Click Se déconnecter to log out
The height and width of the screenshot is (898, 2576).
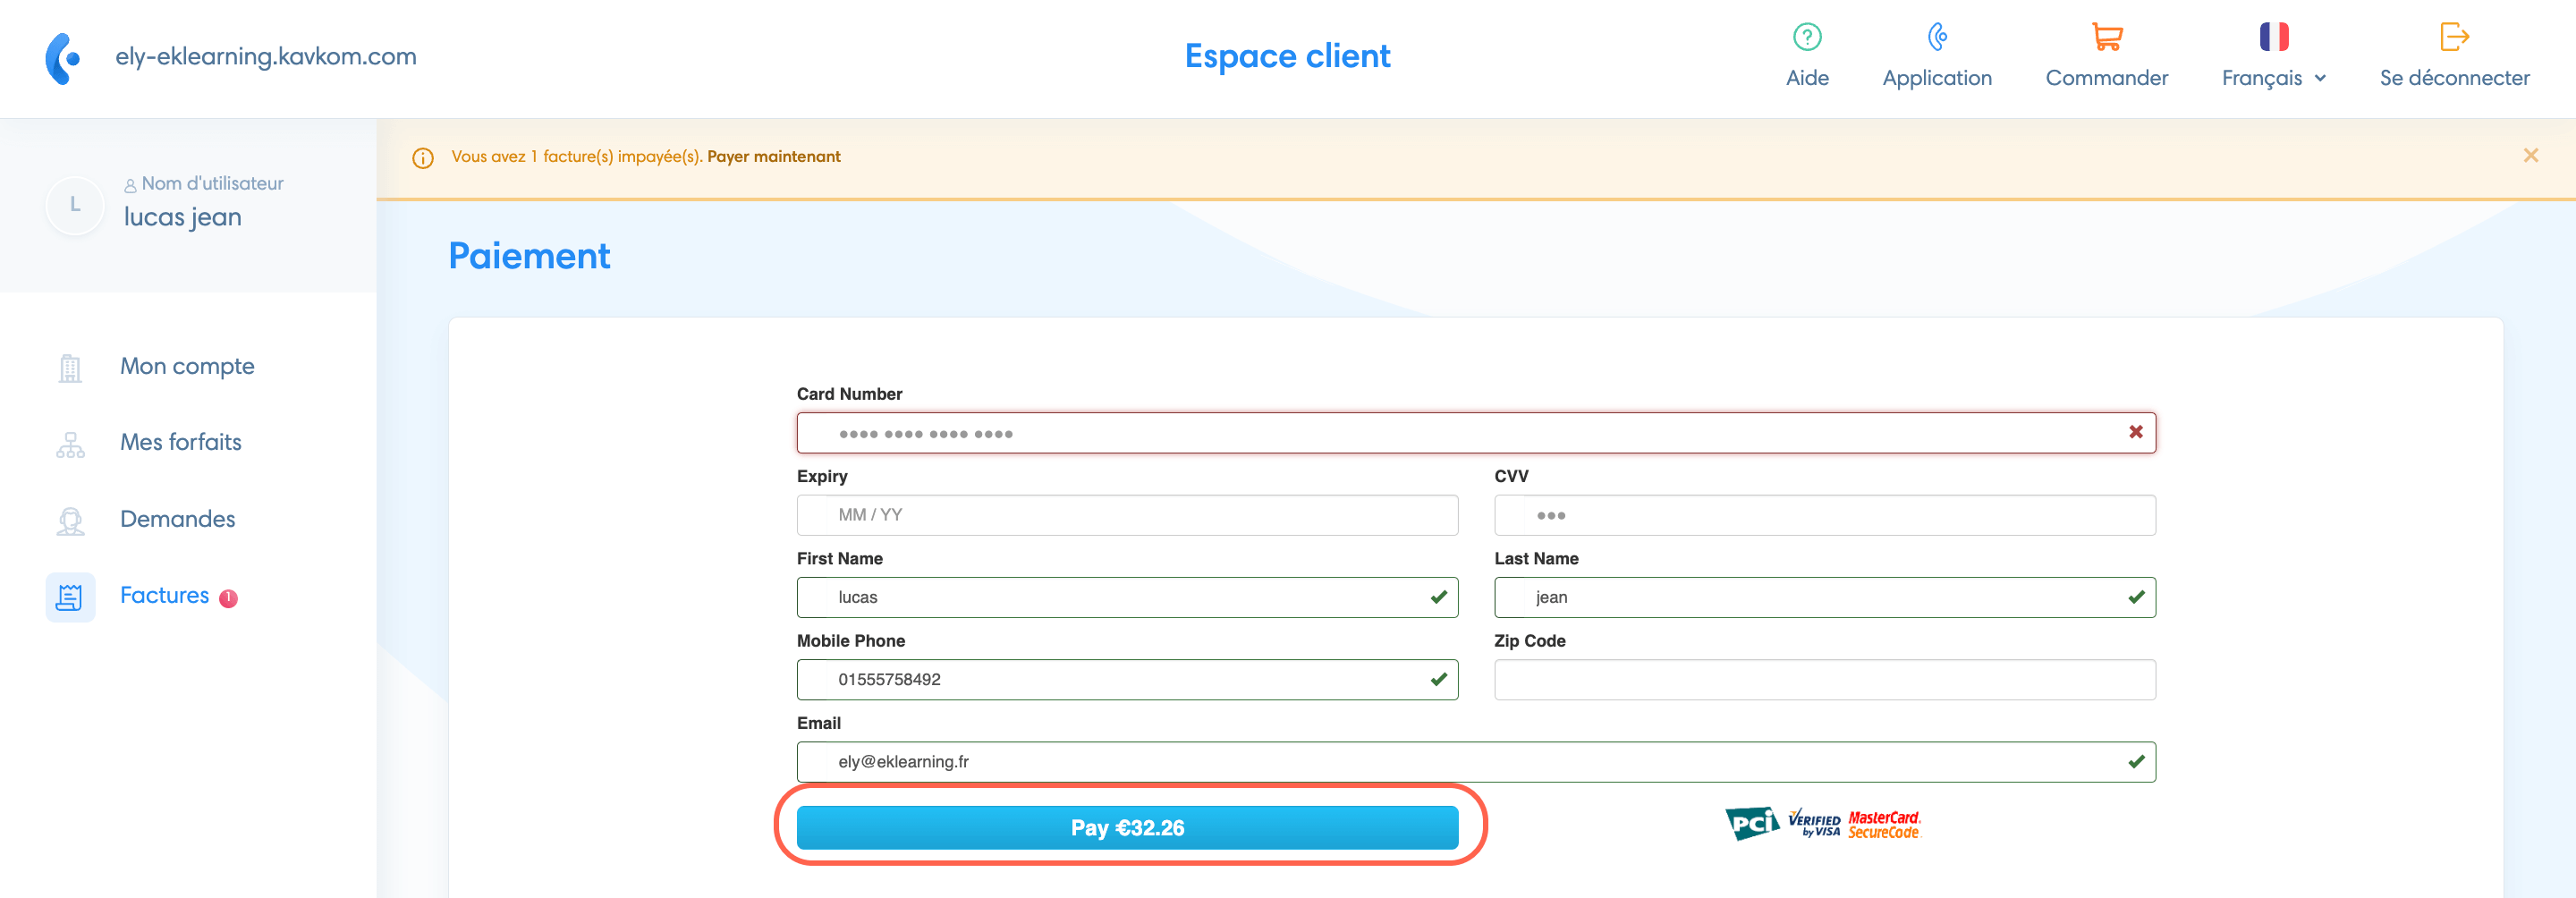point(2454,78)
